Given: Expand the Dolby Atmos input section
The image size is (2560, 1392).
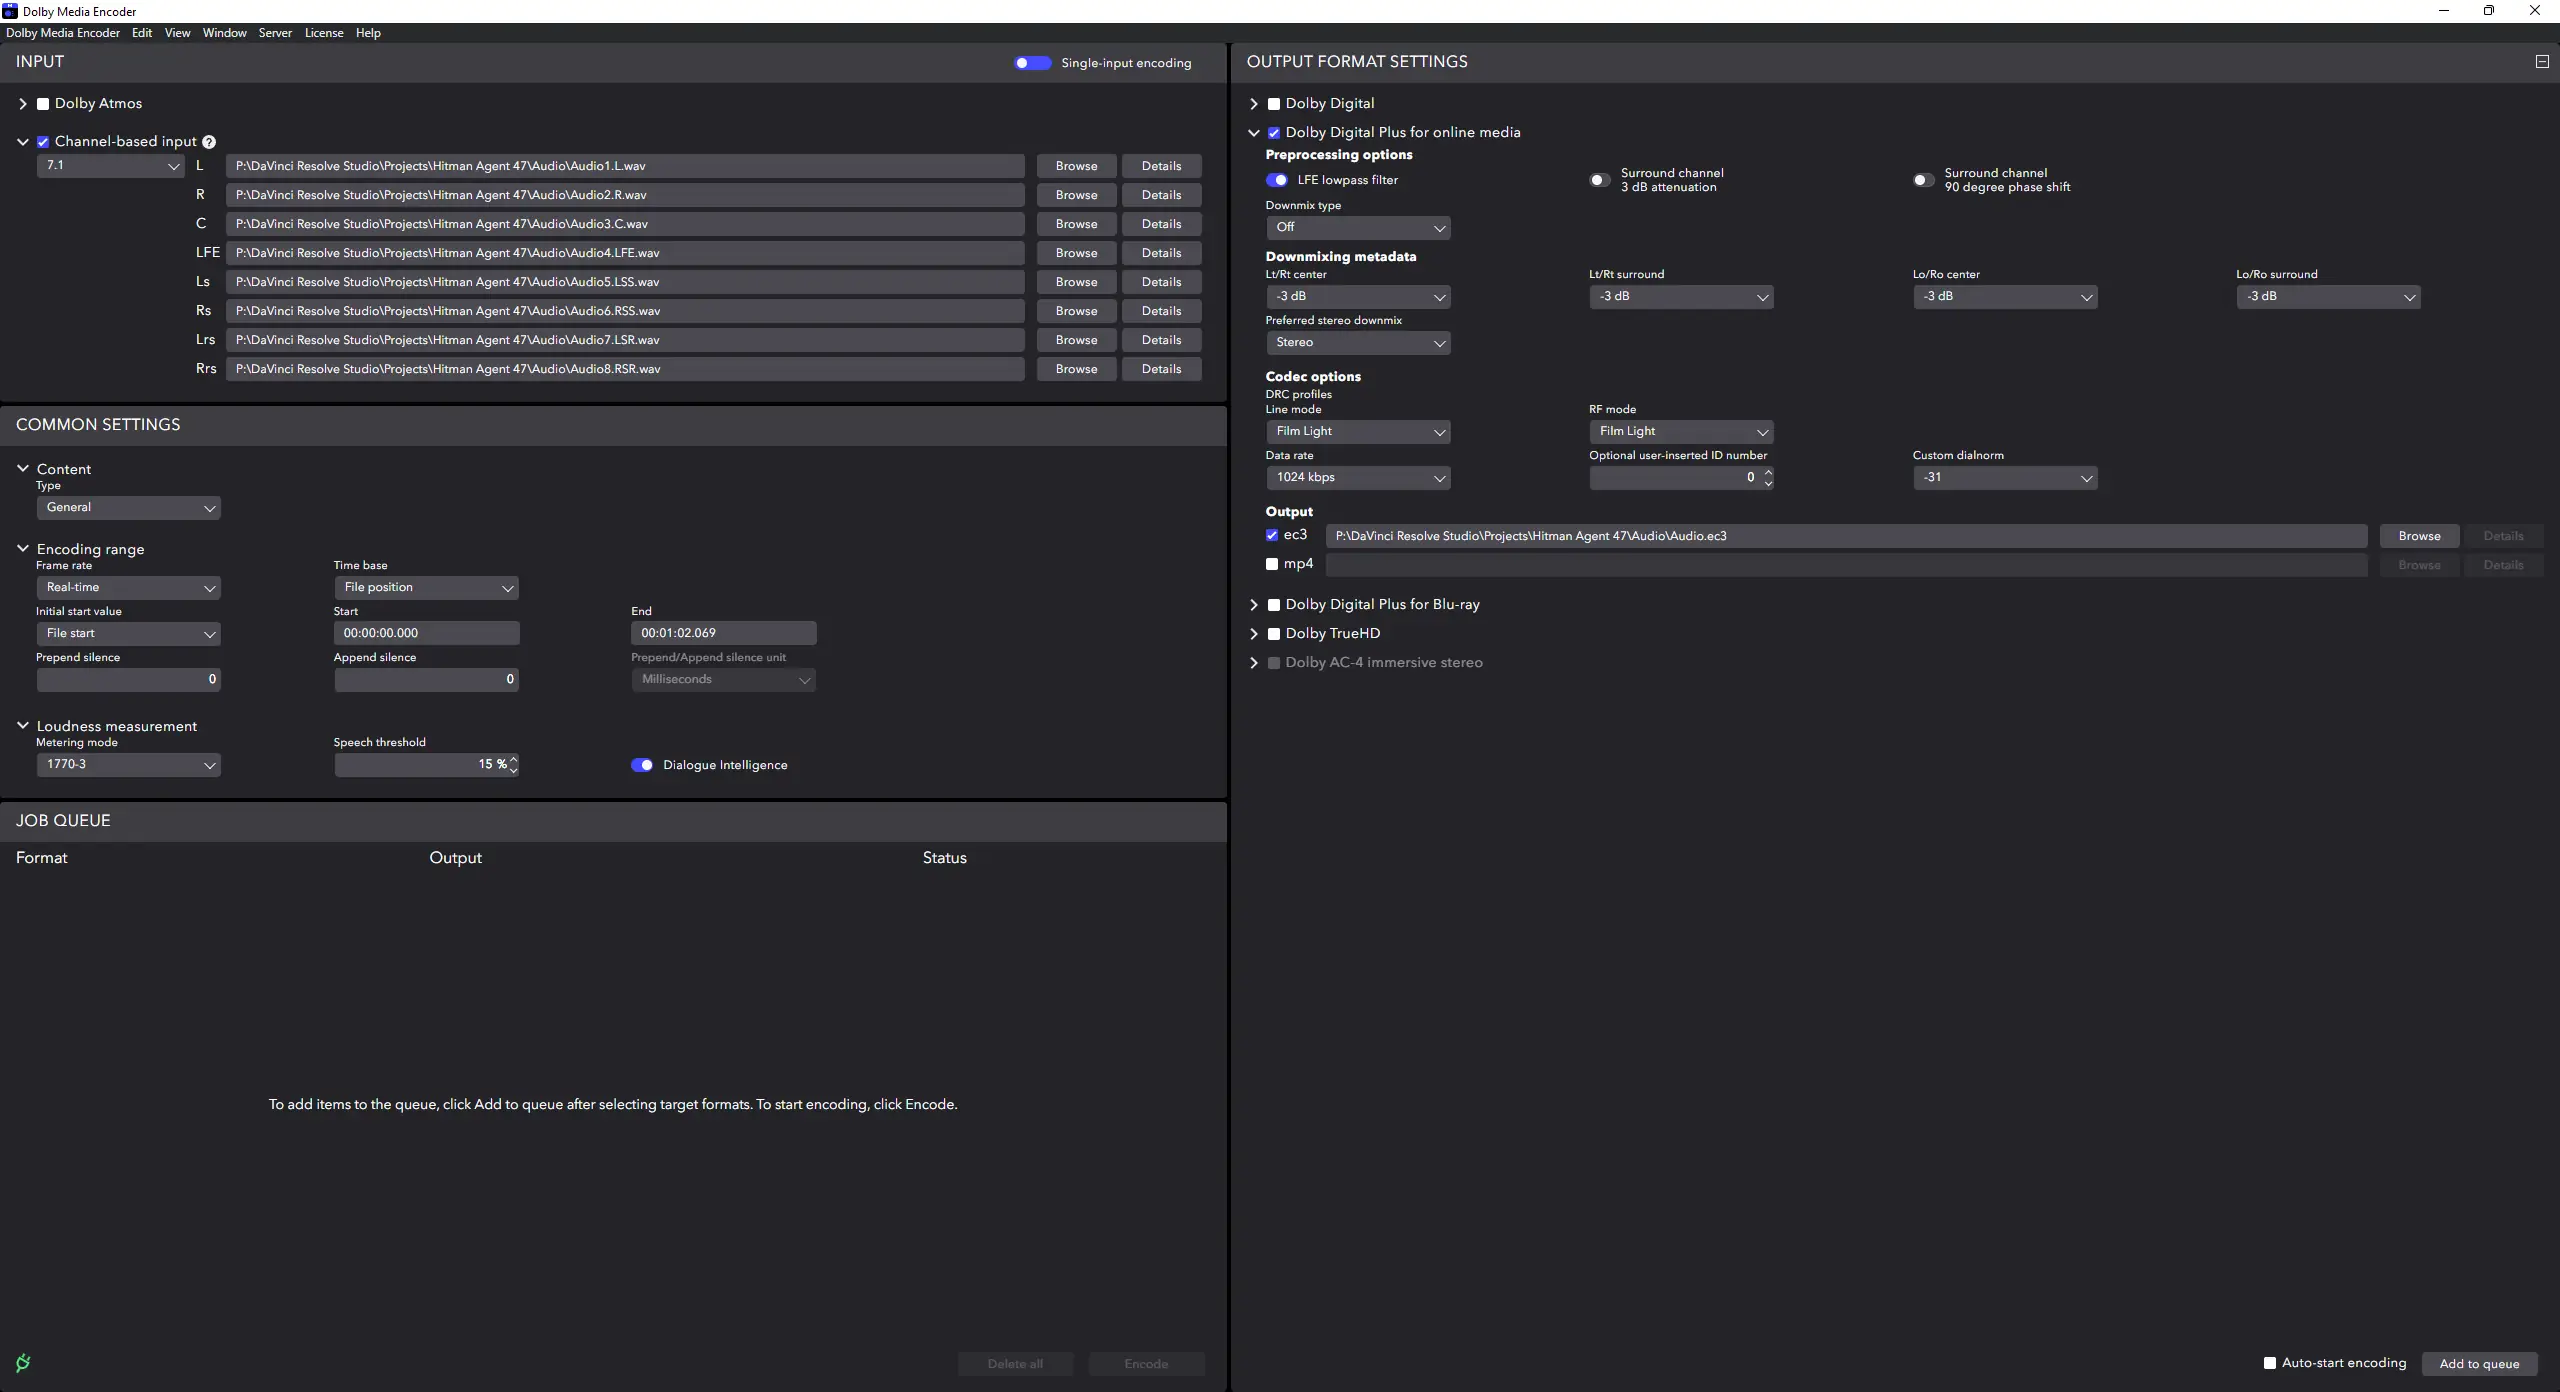Looking at the screenshot, I should coord(23,104).
